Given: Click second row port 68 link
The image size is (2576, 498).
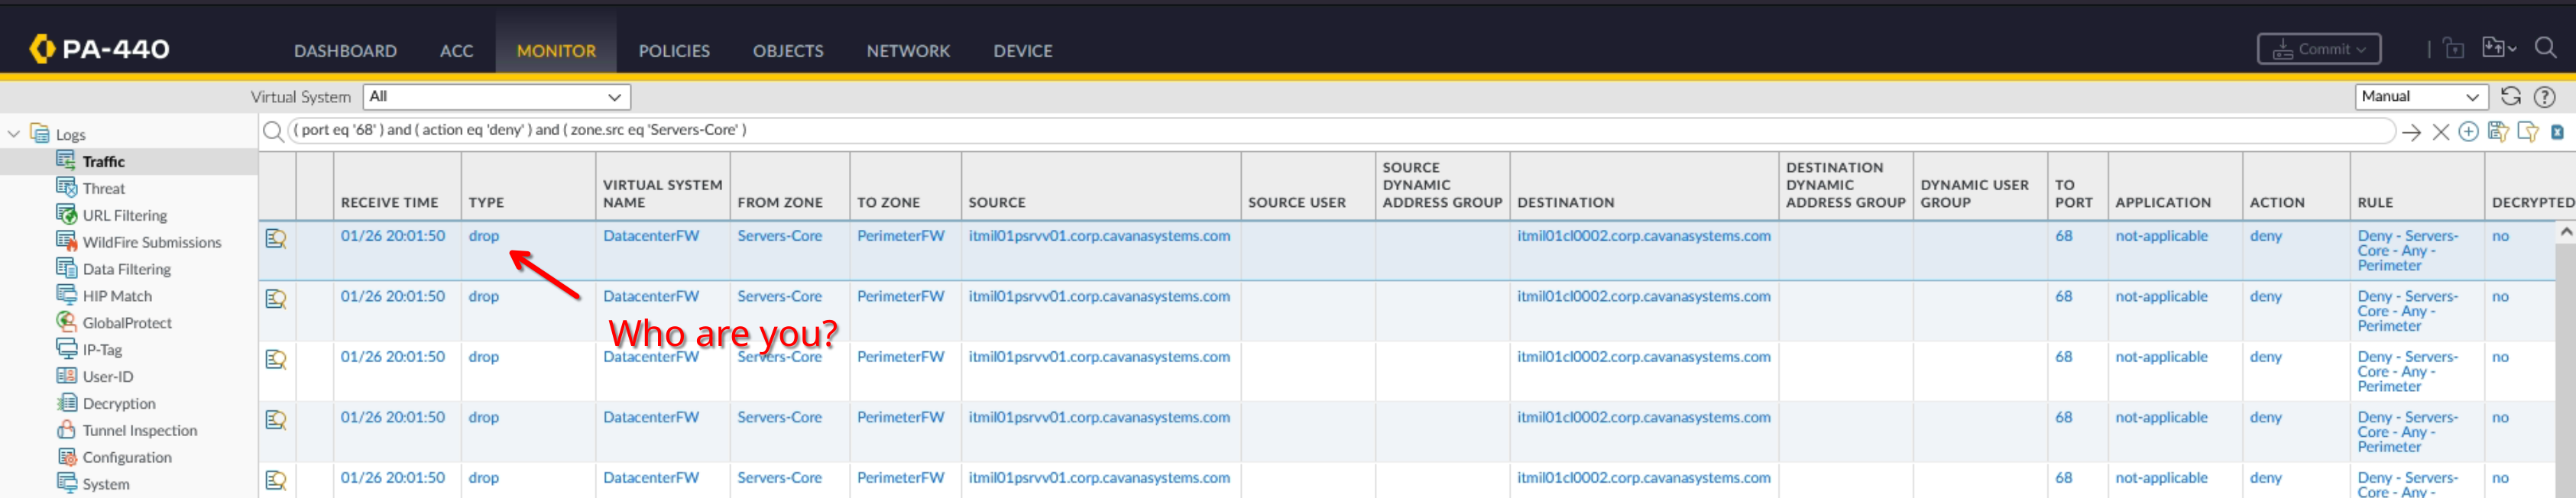Looking at the screenshot, I should (2063, 297).
